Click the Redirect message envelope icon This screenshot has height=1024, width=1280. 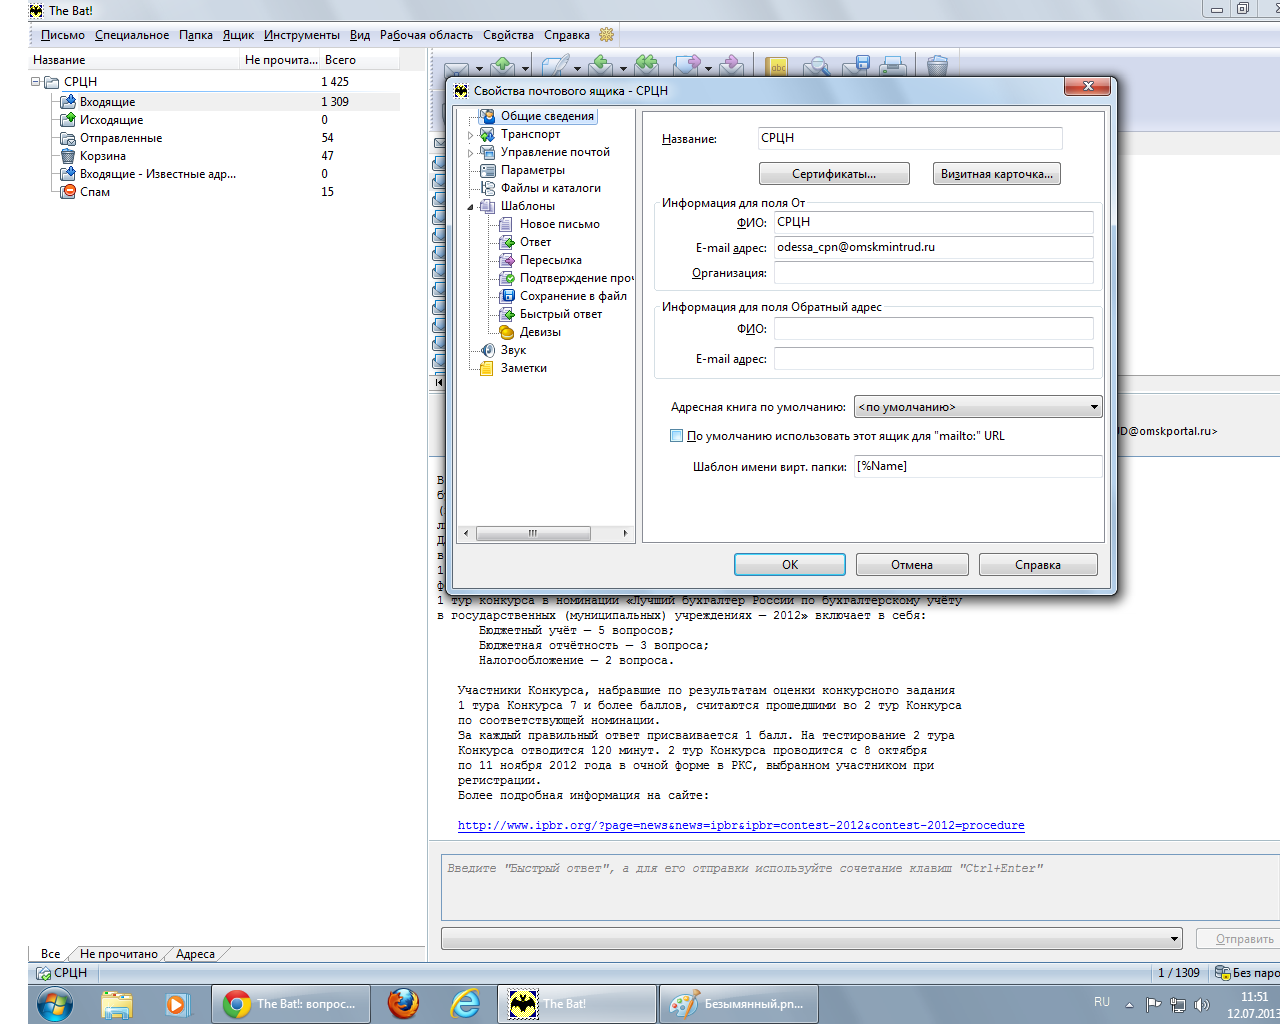(732, 66)
